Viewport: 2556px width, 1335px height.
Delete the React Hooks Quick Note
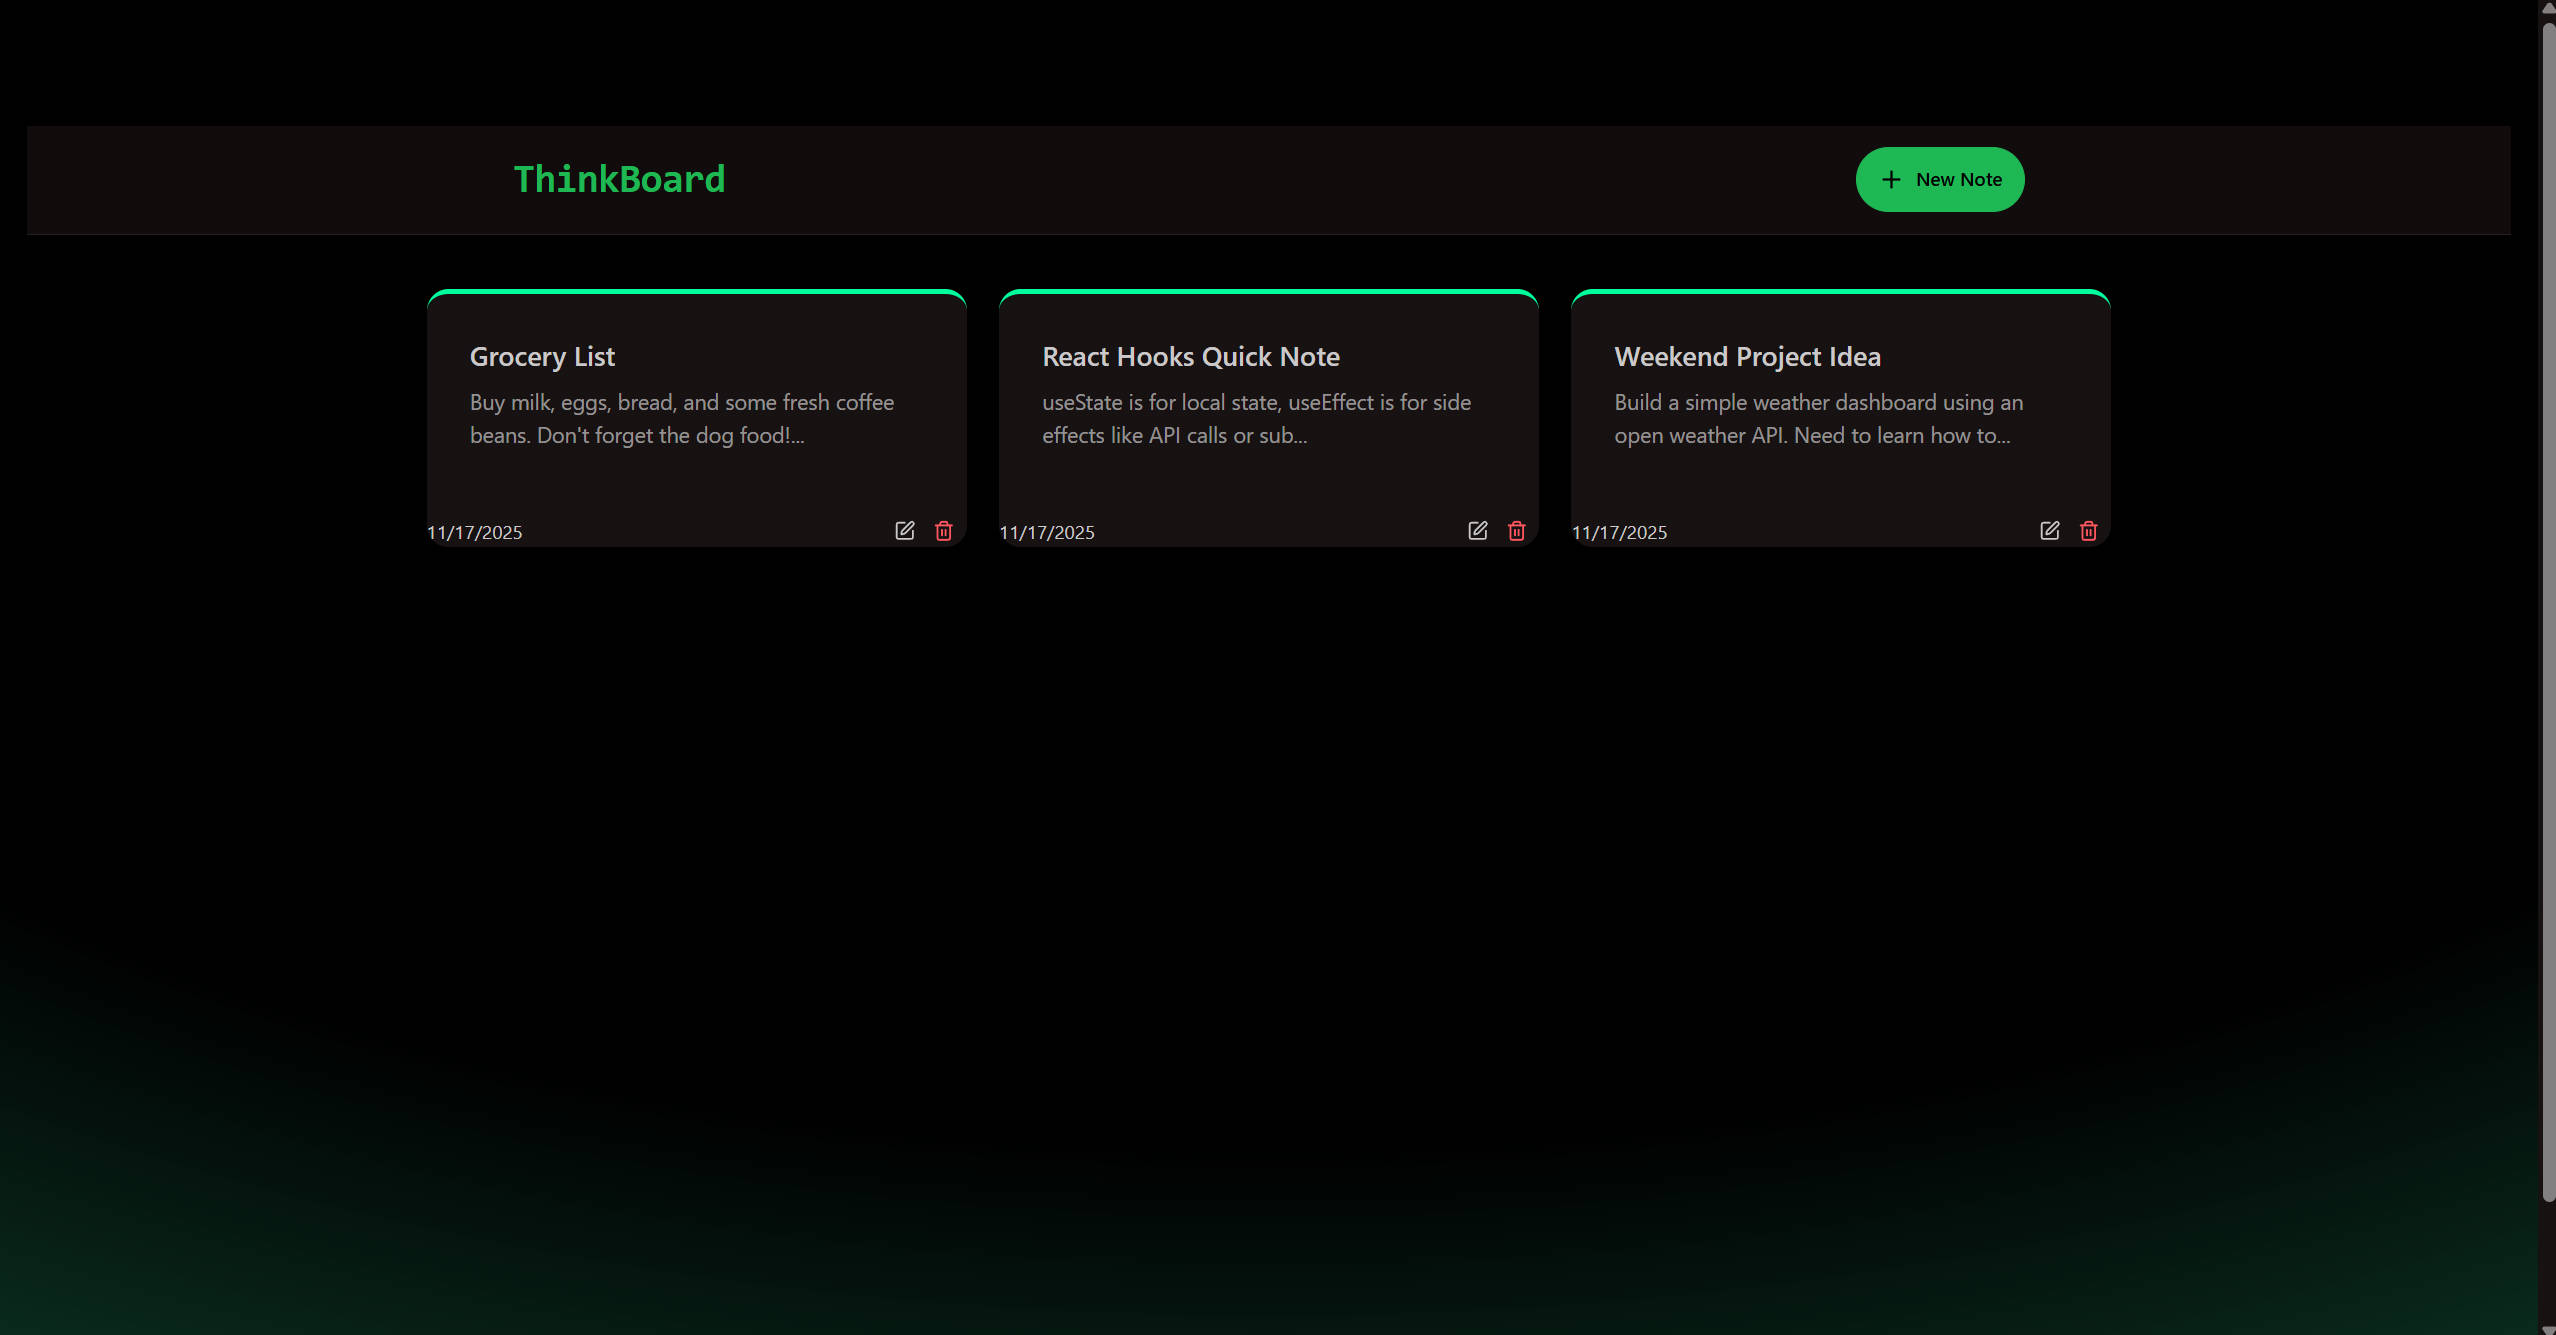pyautogui.click(x=1516, y=531)
